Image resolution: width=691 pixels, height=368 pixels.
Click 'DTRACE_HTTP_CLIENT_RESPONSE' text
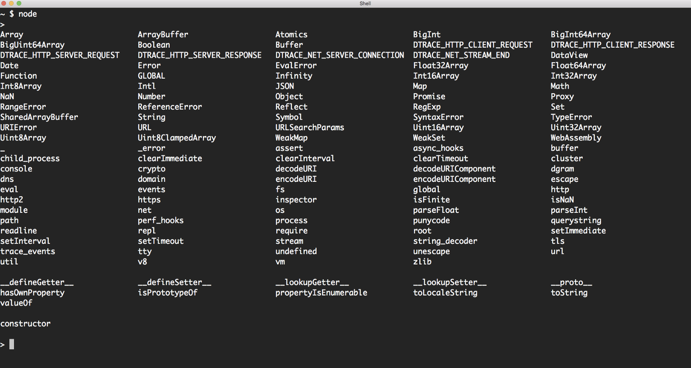(613, 45)
